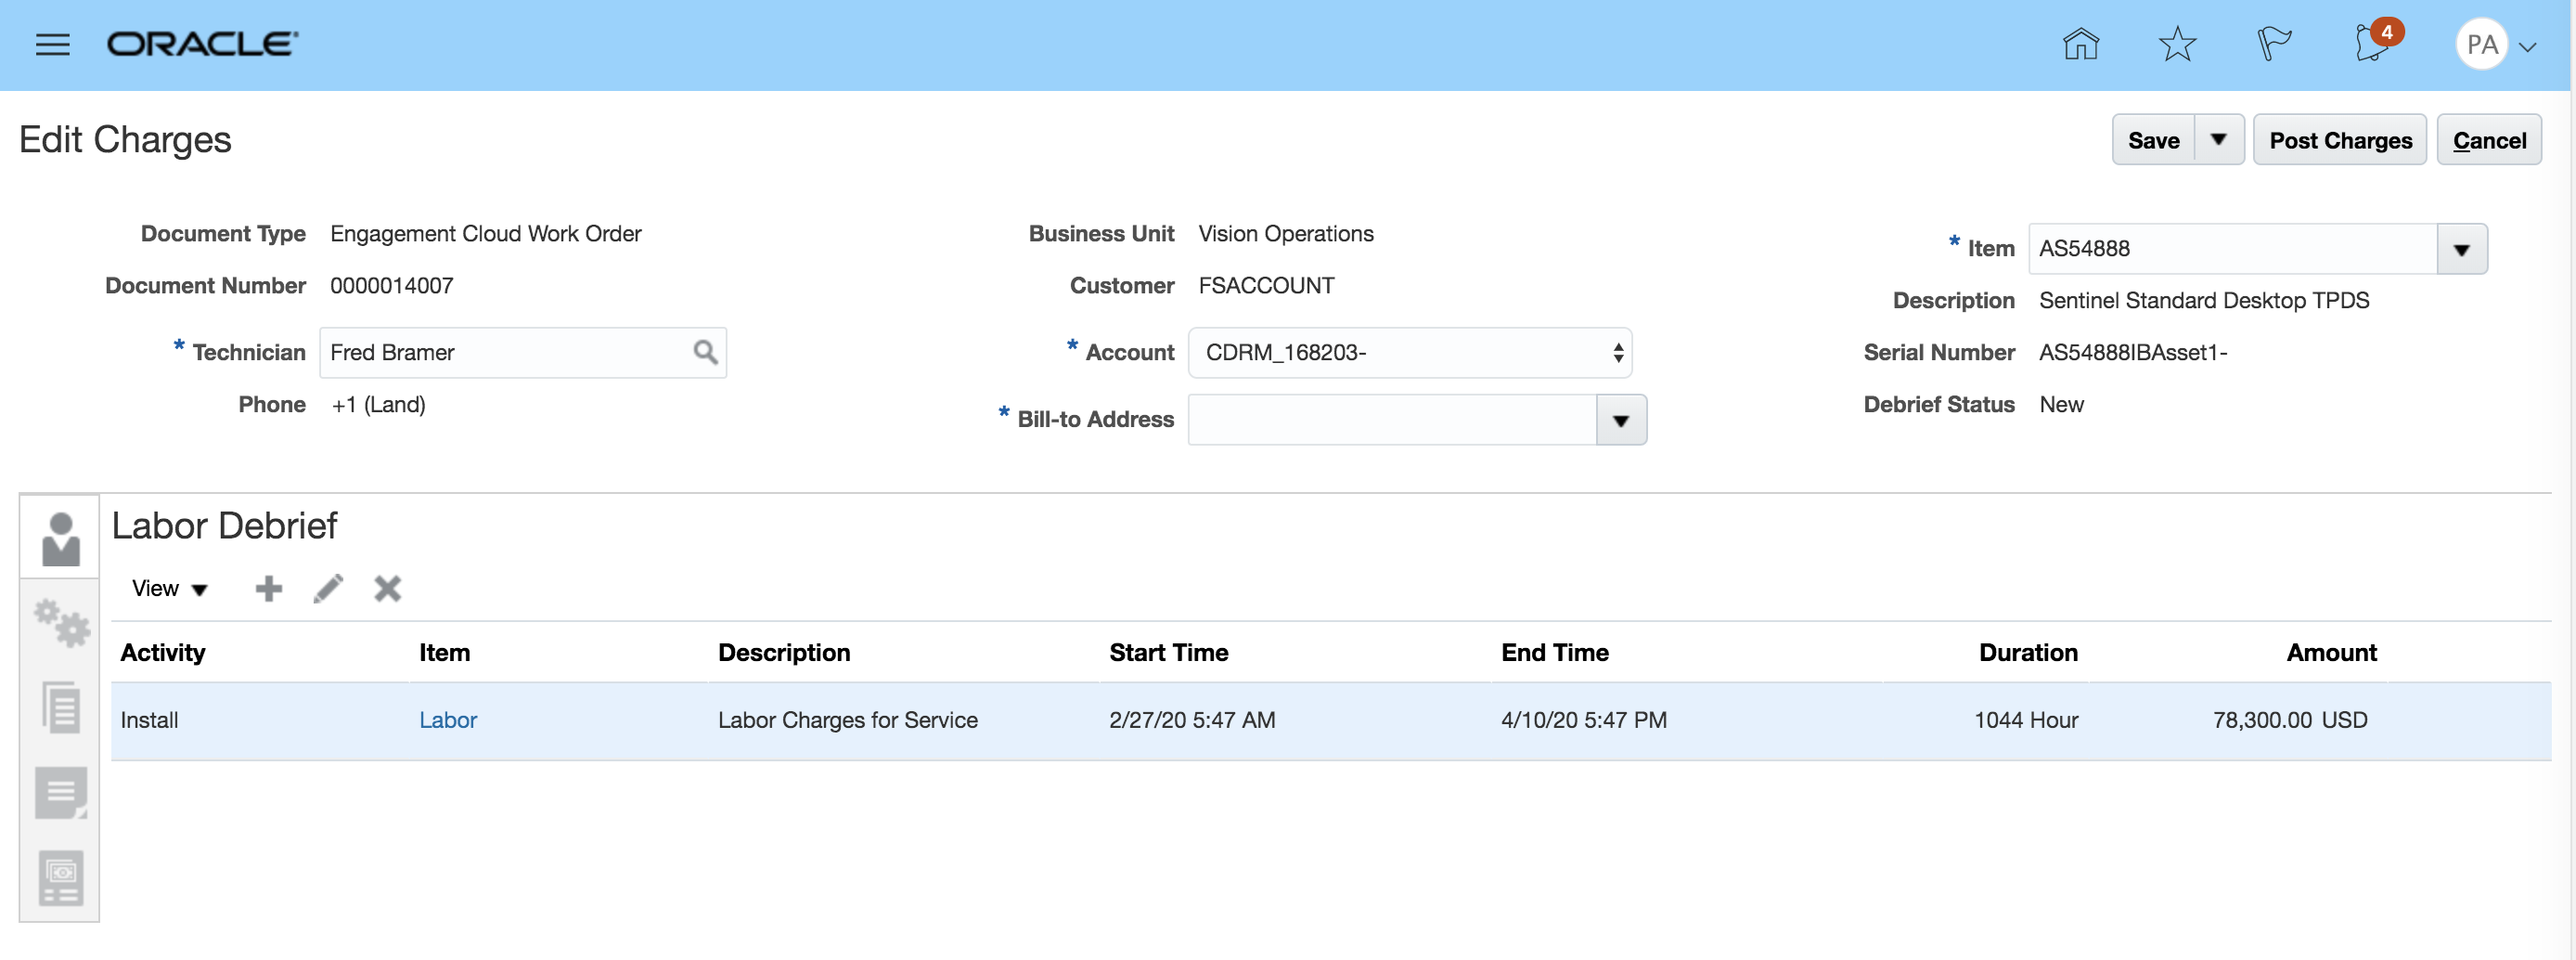Image resolution: width=2576 pixels, height=960 pixels.
Task: Switch to the gears parts debrief tab
Action: 61,623
